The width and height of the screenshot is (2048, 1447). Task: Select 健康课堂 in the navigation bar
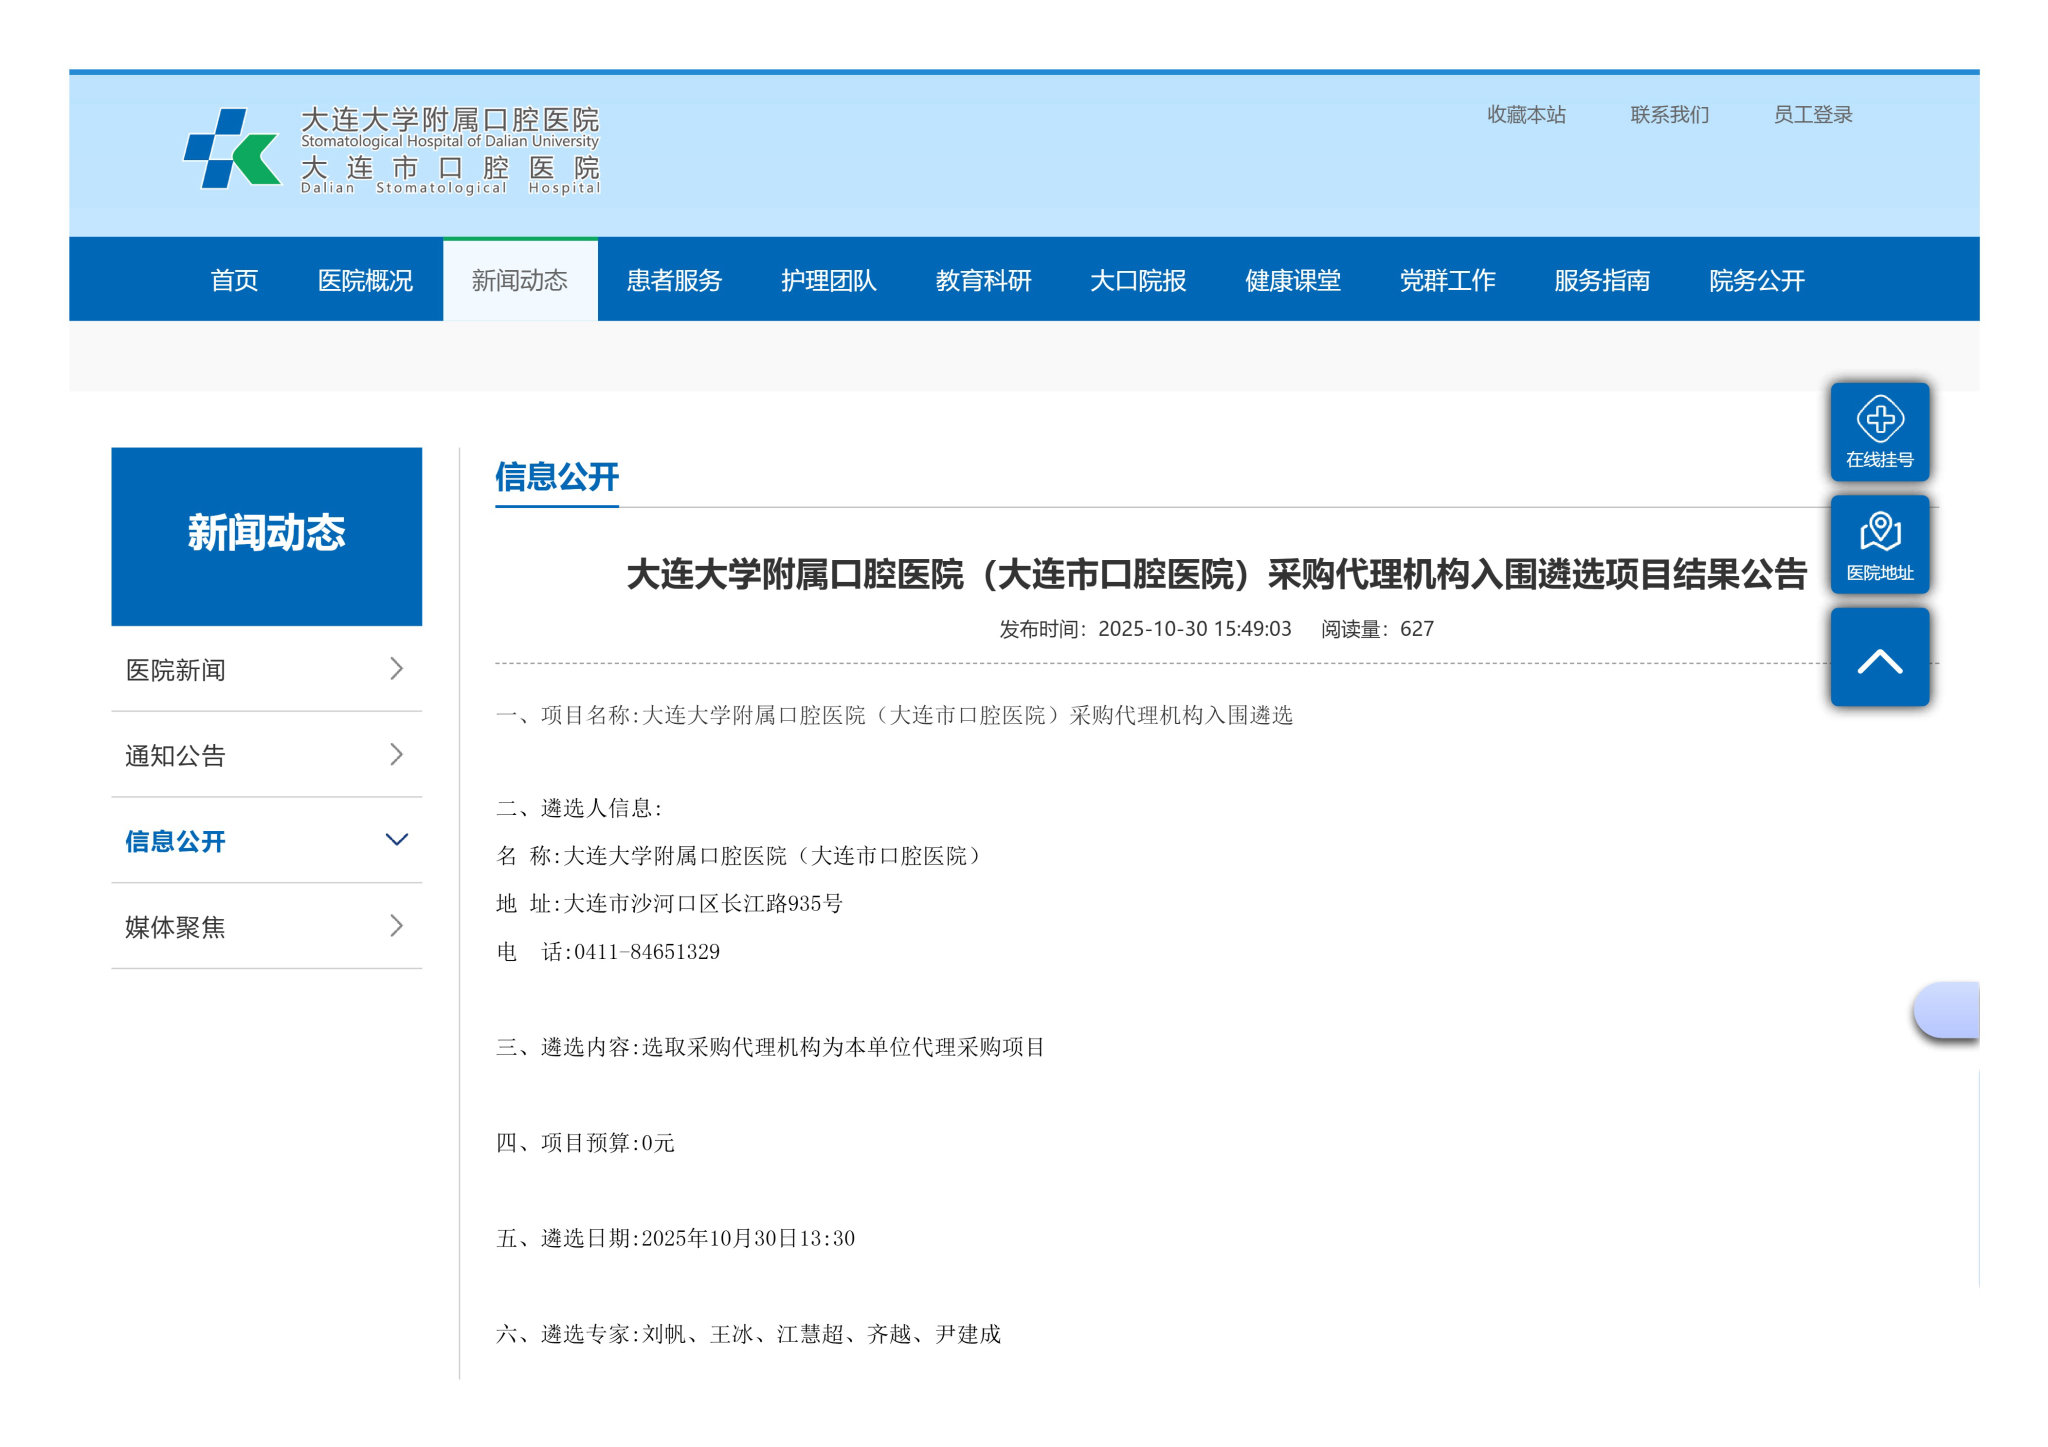(x=1292, y=281)
